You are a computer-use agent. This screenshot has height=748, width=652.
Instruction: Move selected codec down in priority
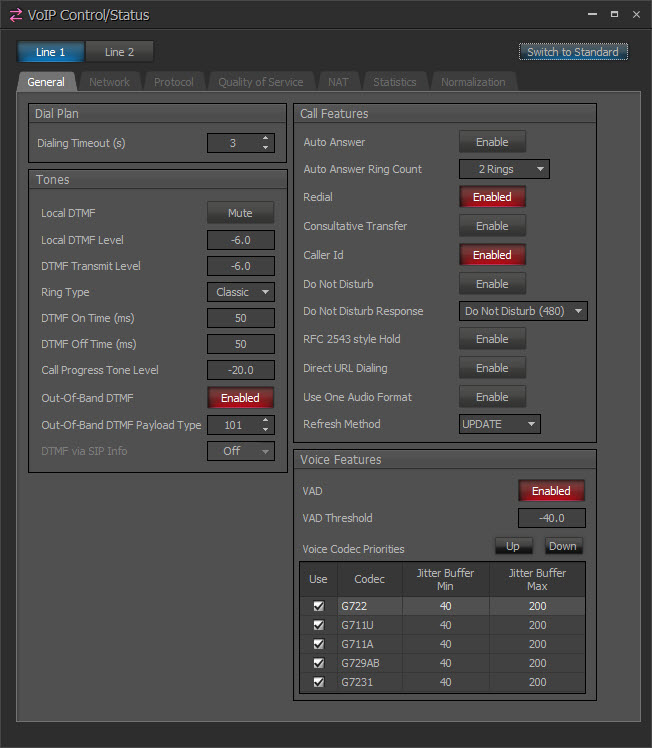tap(563, 546)
